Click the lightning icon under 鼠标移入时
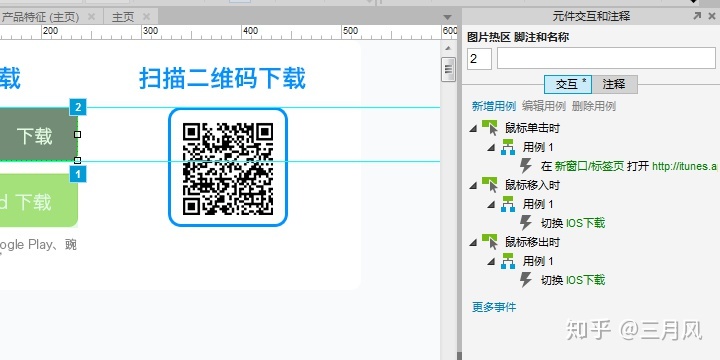Image resolution: width=720 pixels, height=360 pixels. [x=526, y=223]
